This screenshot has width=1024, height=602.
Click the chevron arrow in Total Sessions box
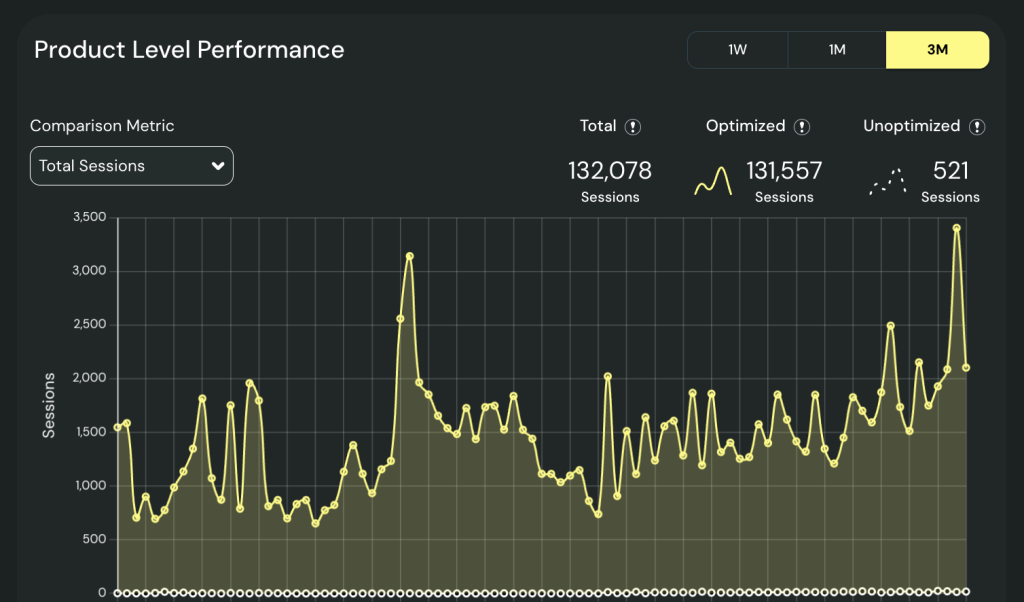click(x=218, y=167)
